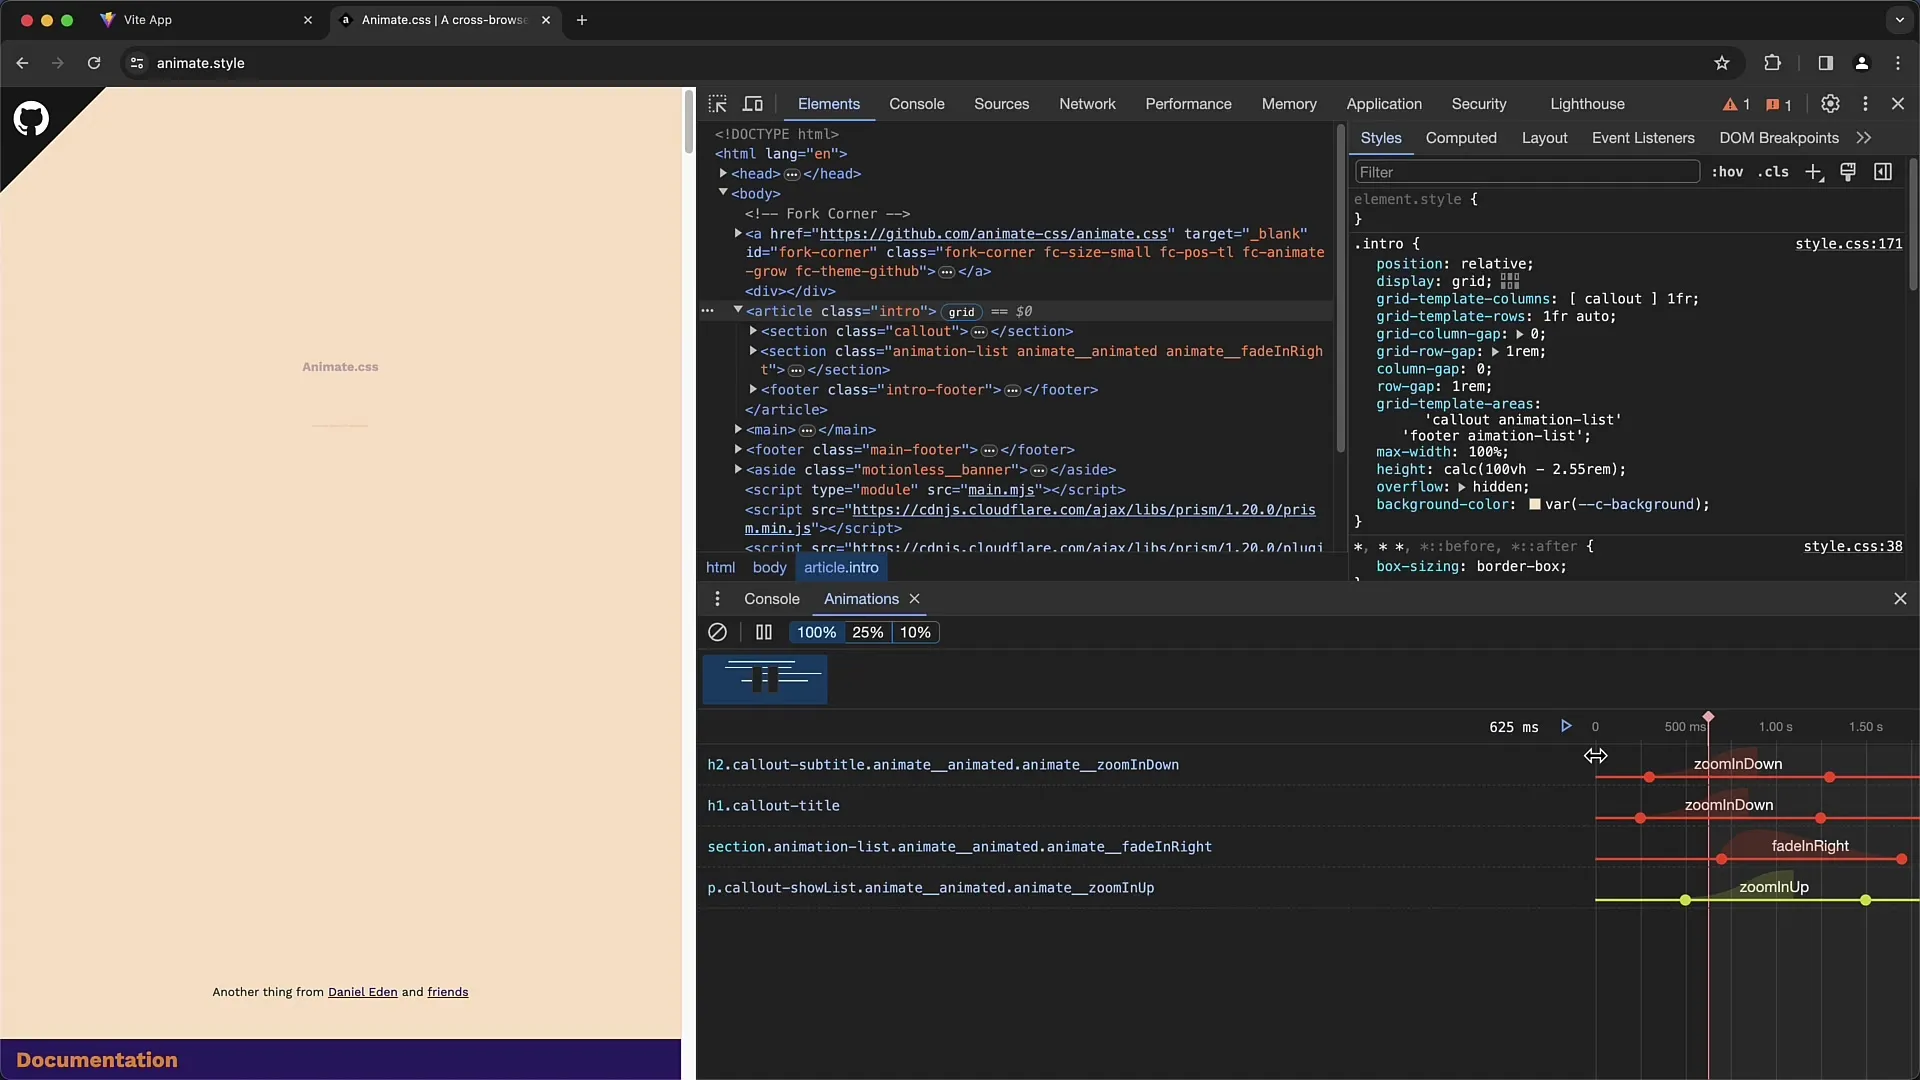Expand the main element in DOM tree

pos(737,430)
